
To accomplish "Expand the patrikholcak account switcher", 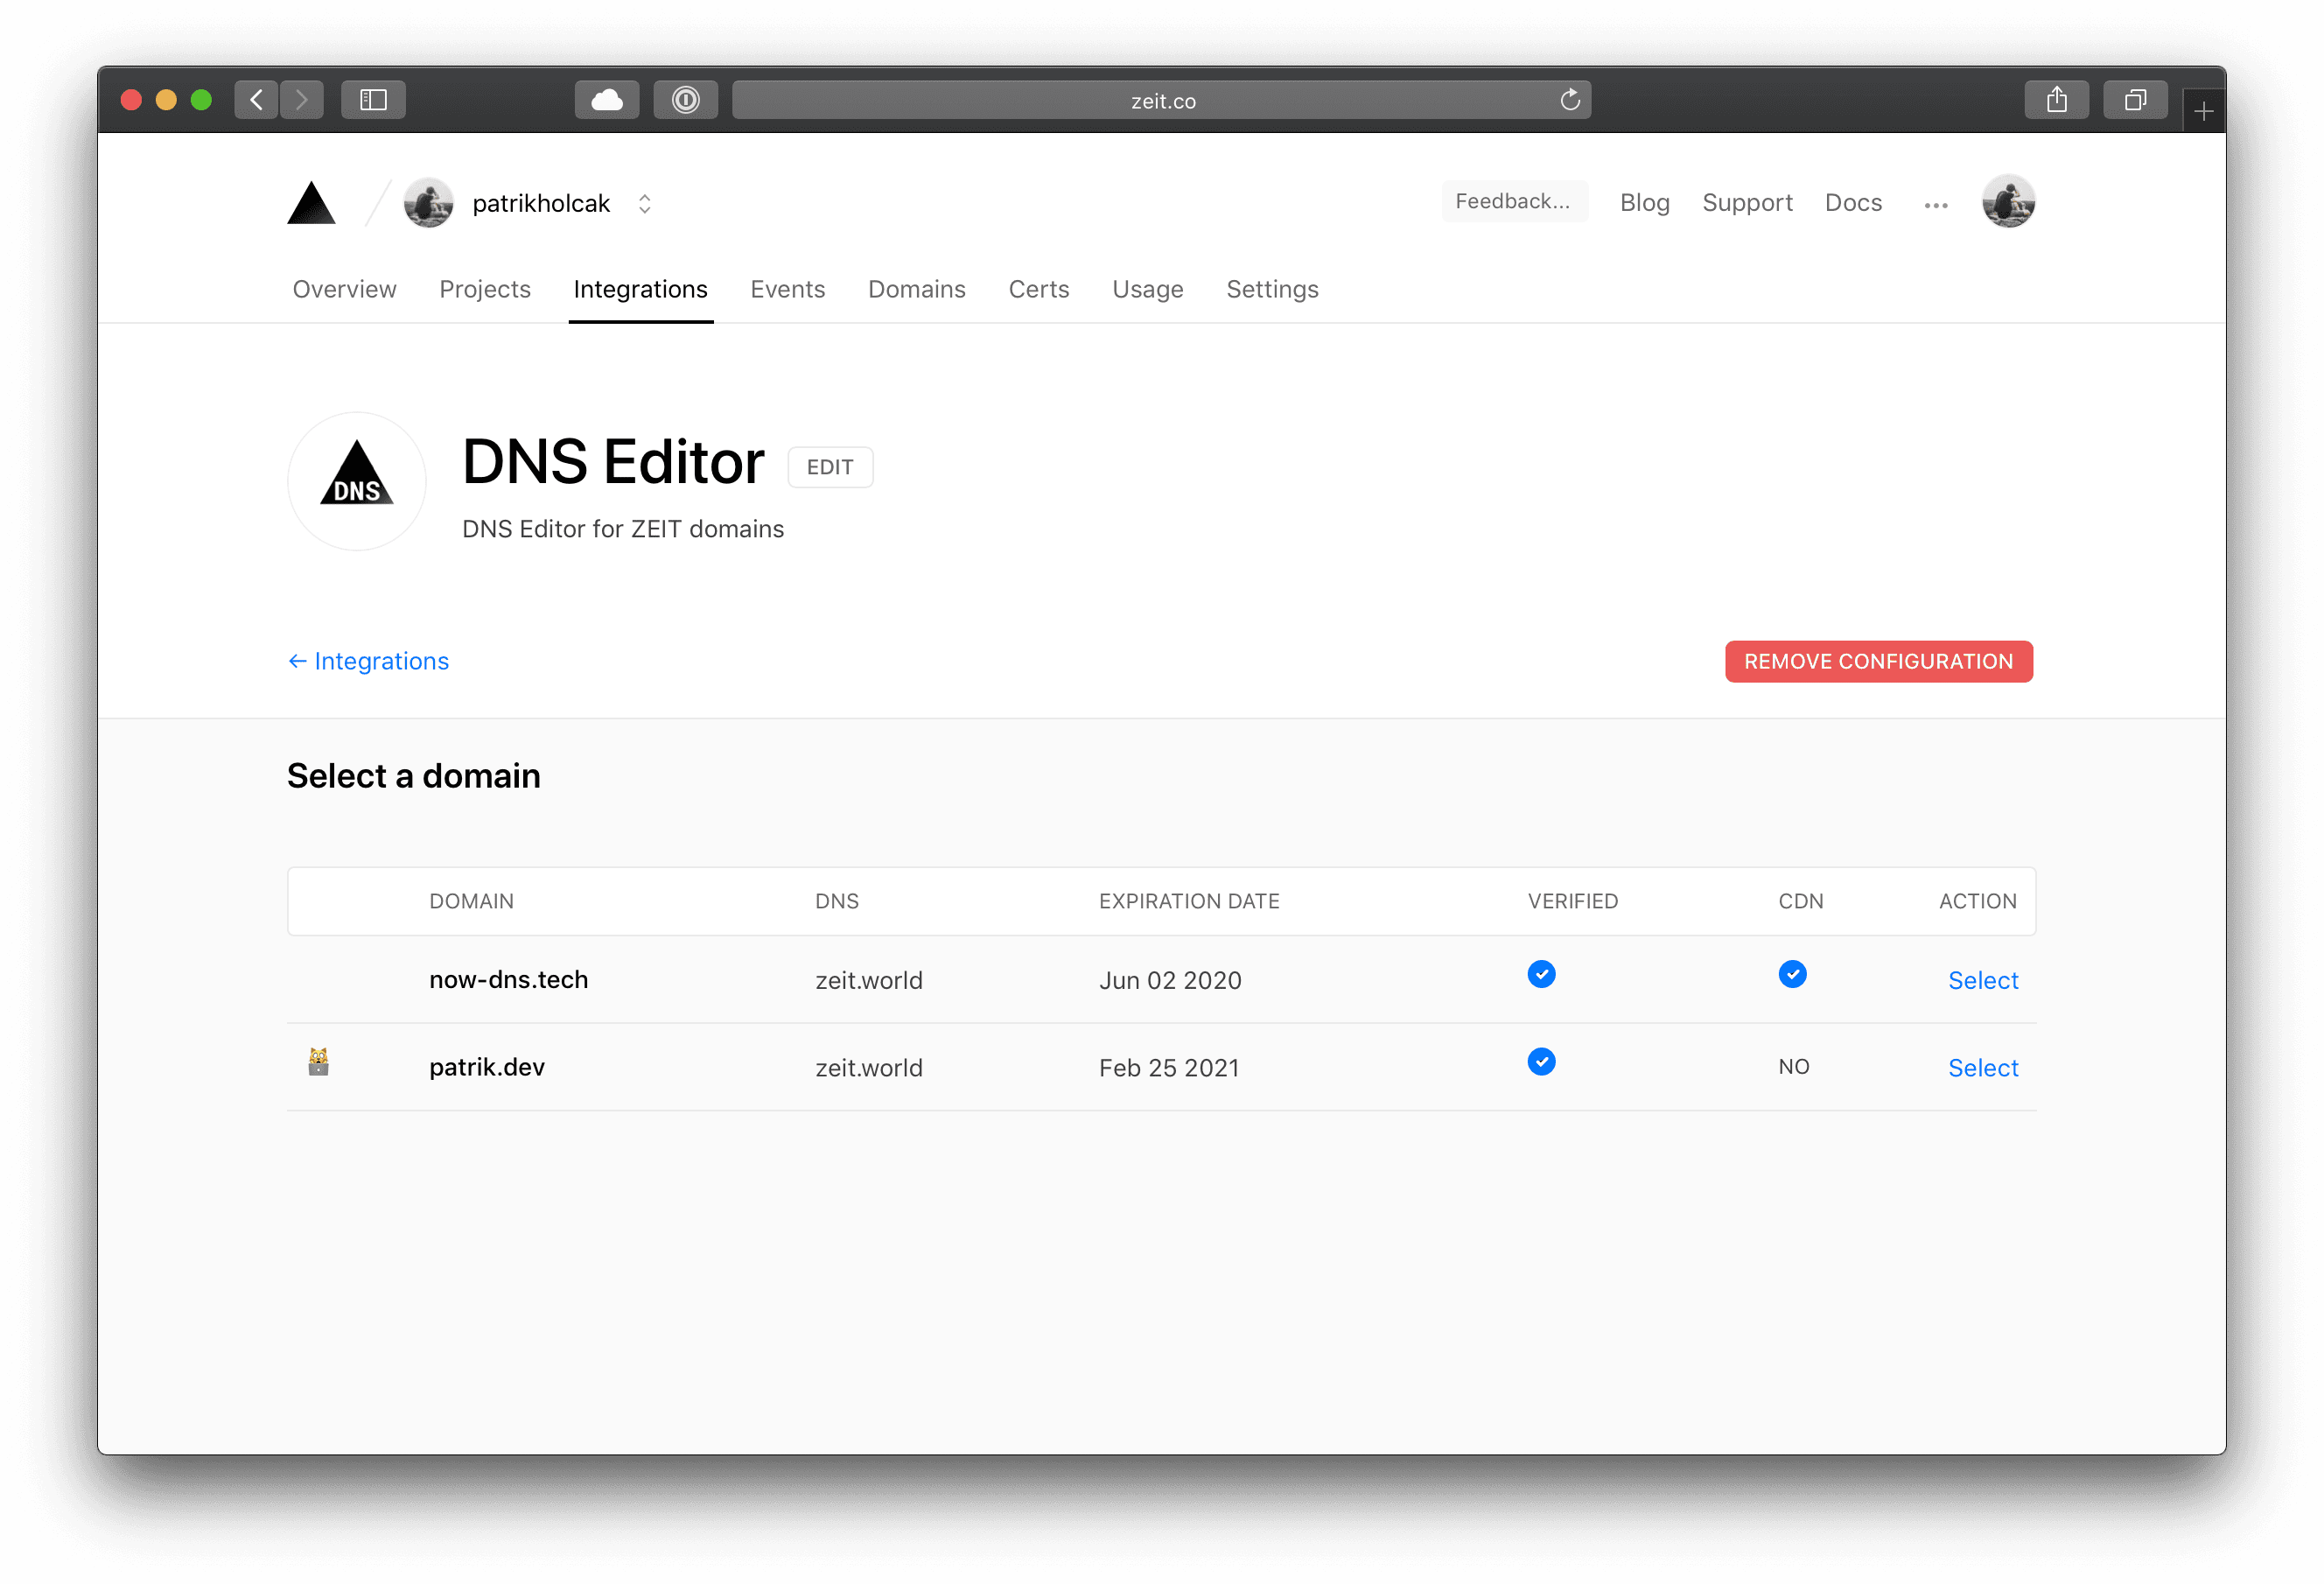I will 645,204.
